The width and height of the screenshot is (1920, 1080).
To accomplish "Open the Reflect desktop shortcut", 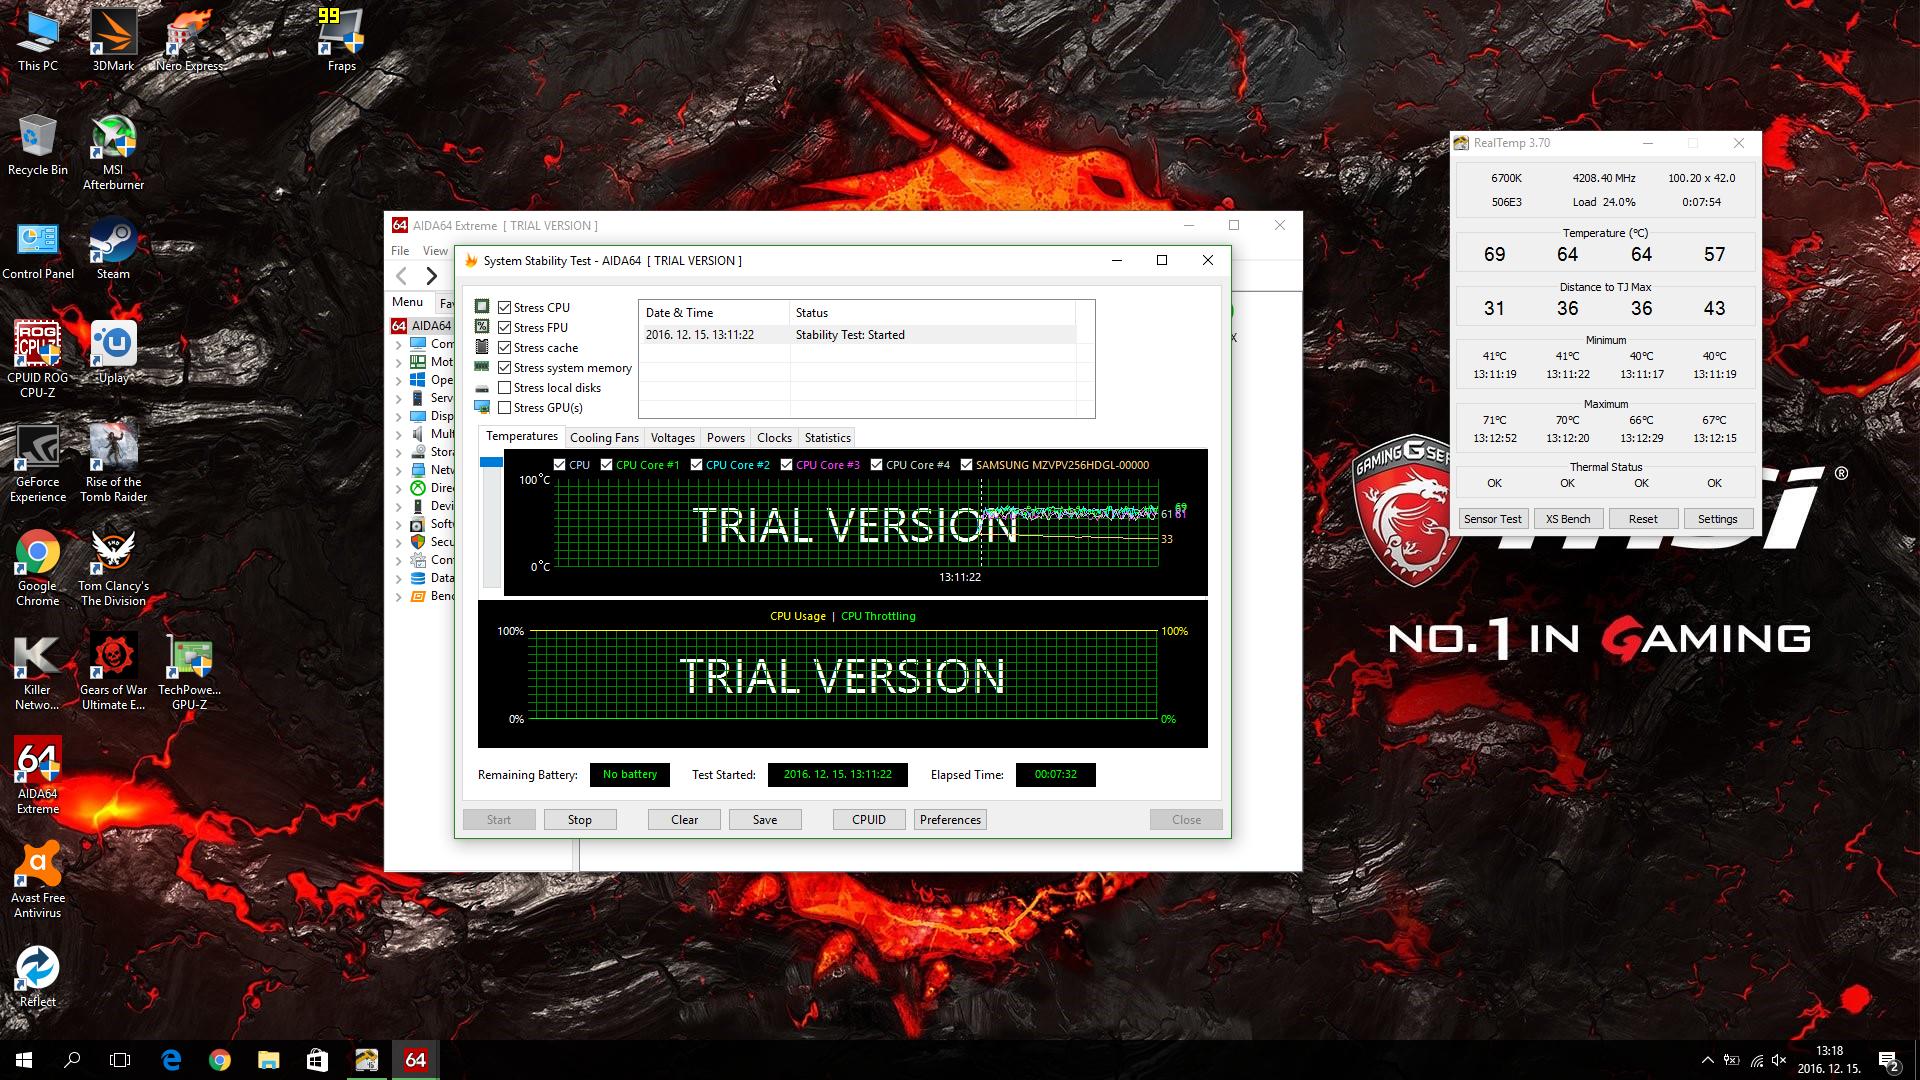I will coord(38,975).
